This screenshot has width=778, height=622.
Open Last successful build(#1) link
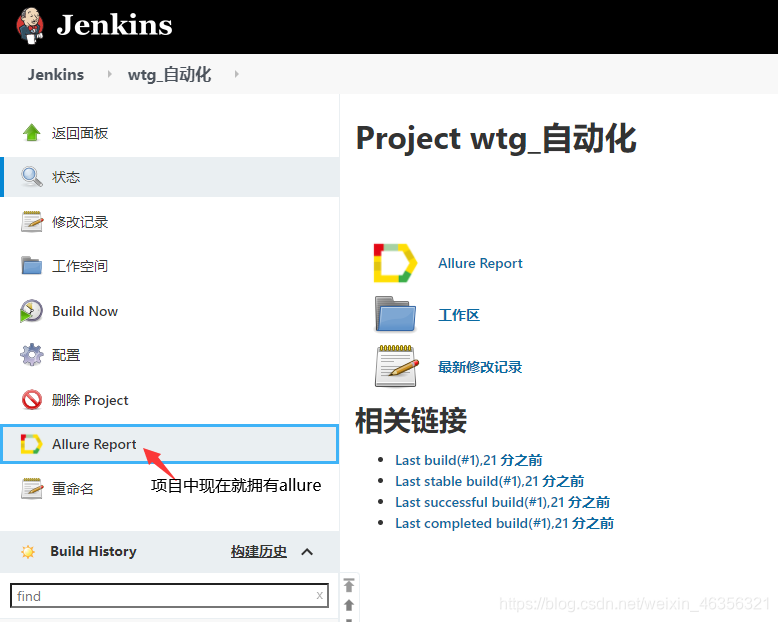pyautogui.click(x=502, y=502)
